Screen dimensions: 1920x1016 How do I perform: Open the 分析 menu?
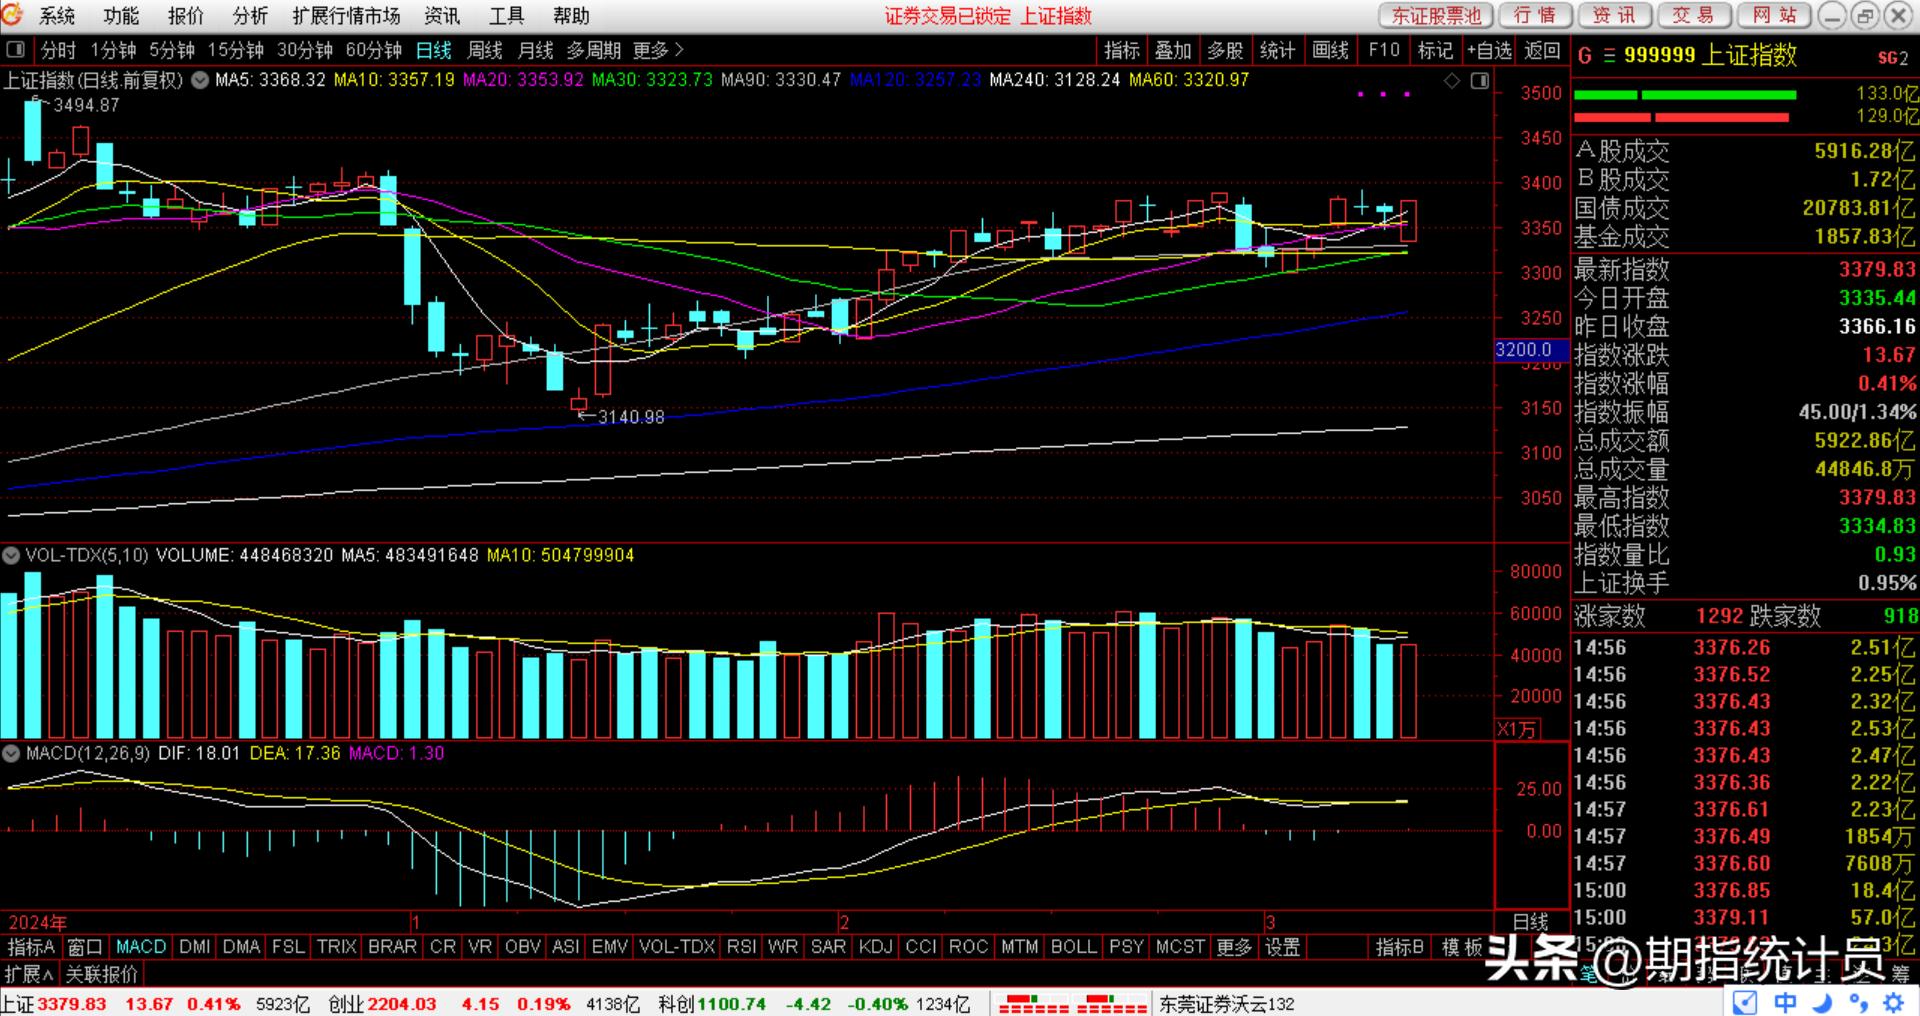coord(249,16)
